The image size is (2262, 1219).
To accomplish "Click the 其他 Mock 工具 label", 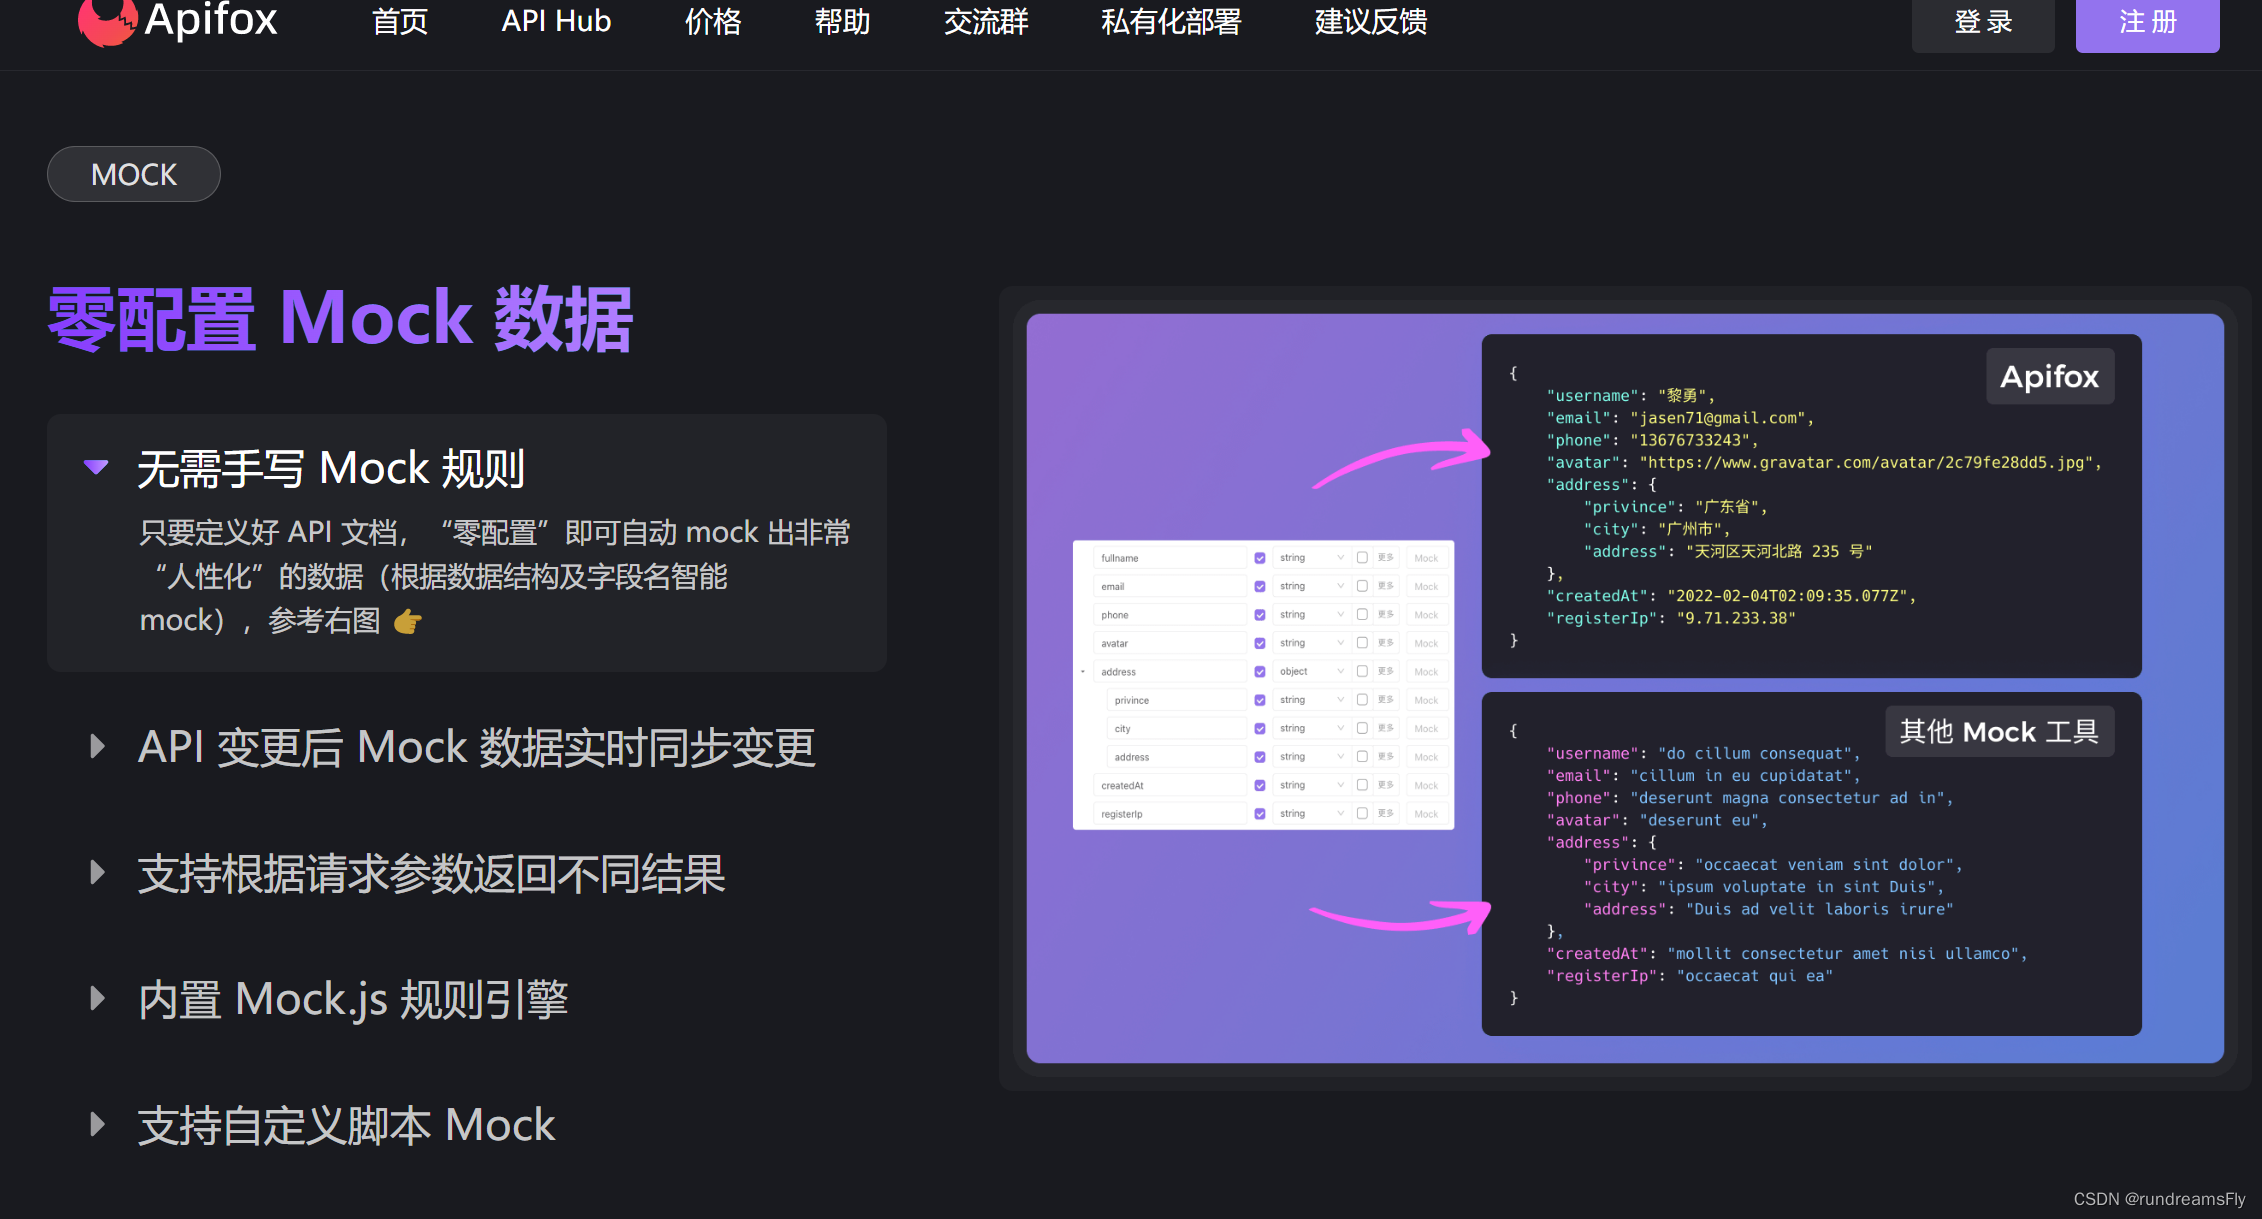I will click(x=1999, y=732).
